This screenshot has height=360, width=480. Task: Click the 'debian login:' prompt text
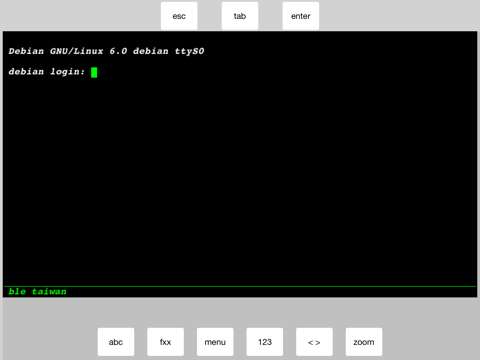pyautogui.click(x=47, y=72)
